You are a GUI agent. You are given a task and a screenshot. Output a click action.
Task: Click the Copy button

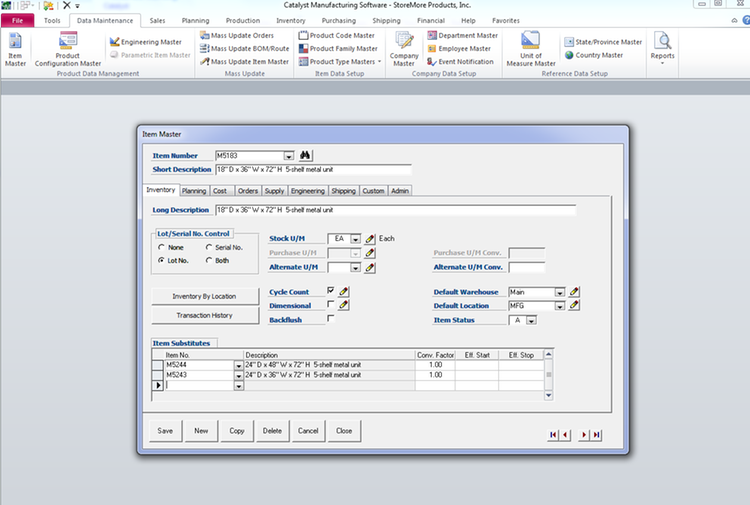237,431
